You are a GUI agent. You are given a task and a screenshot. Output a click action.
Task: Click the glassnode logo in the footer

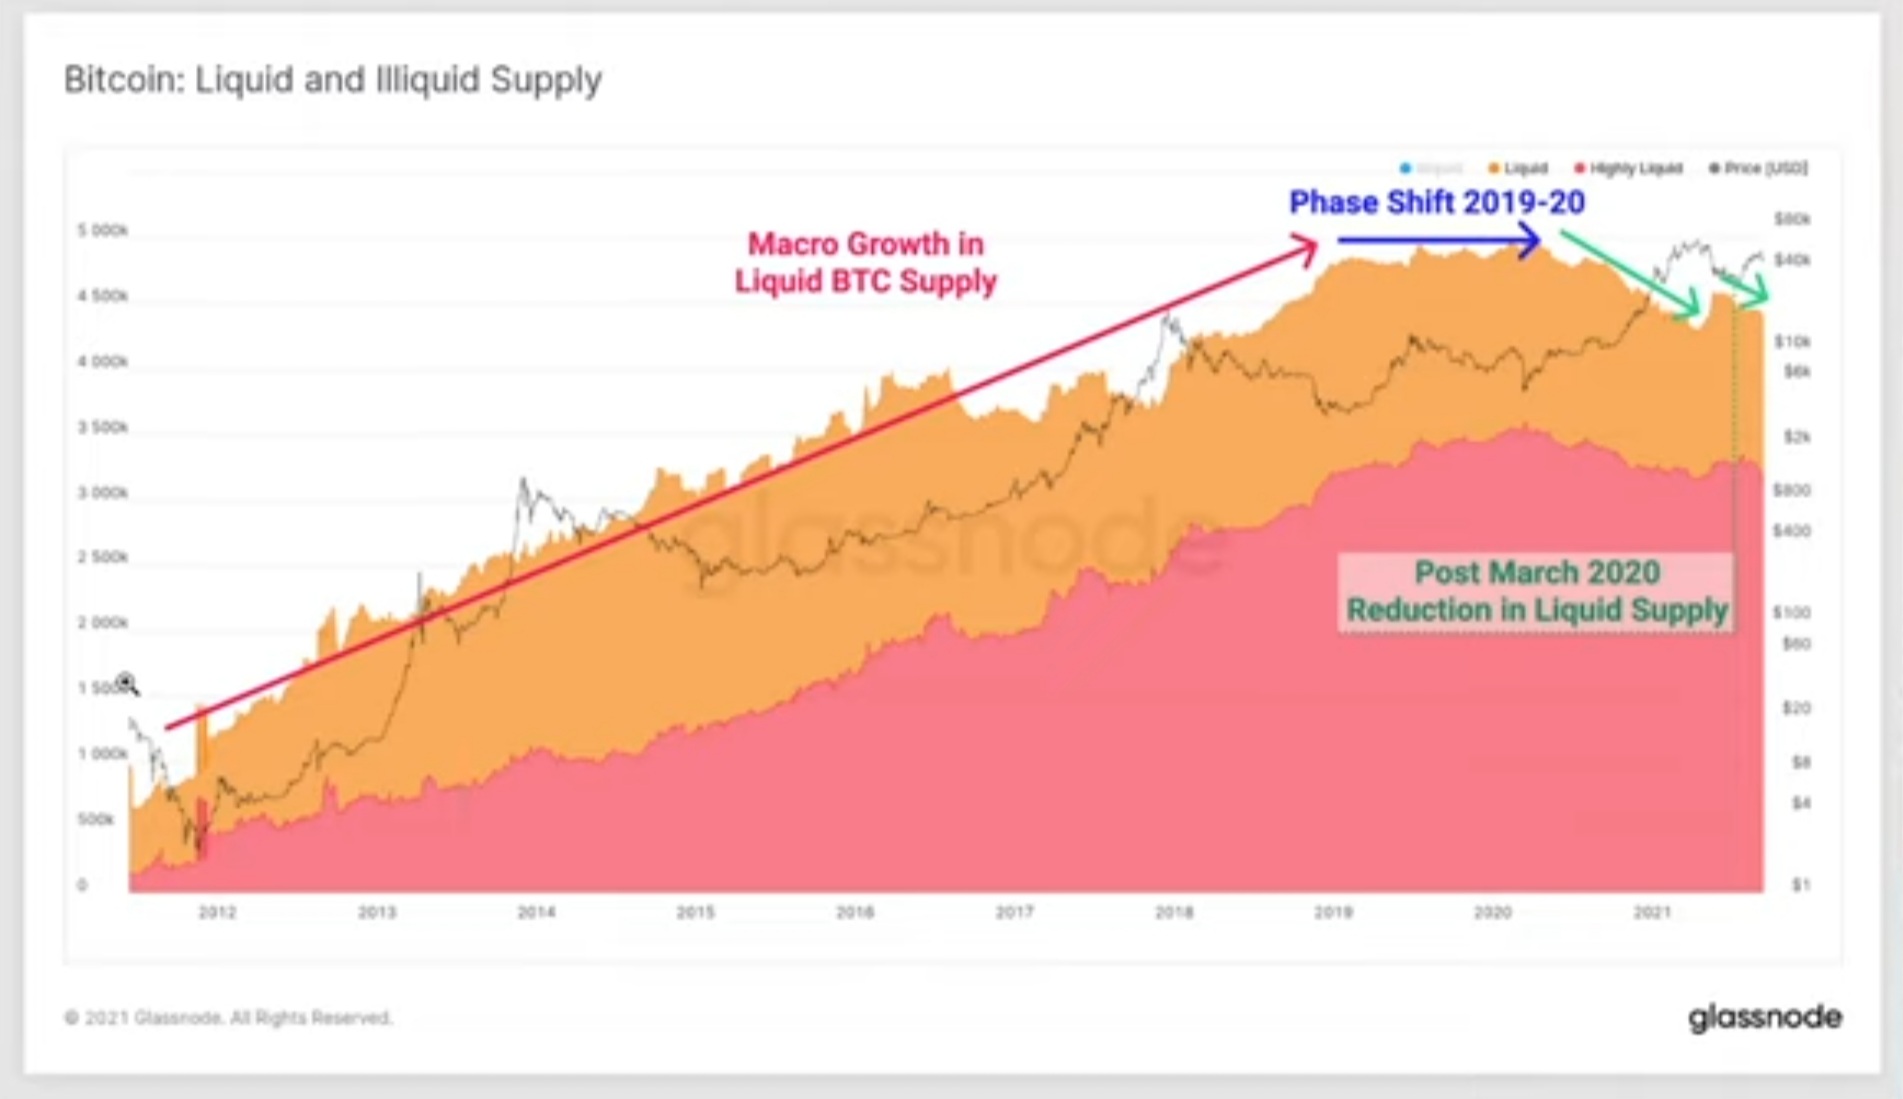[1765, 1018]
